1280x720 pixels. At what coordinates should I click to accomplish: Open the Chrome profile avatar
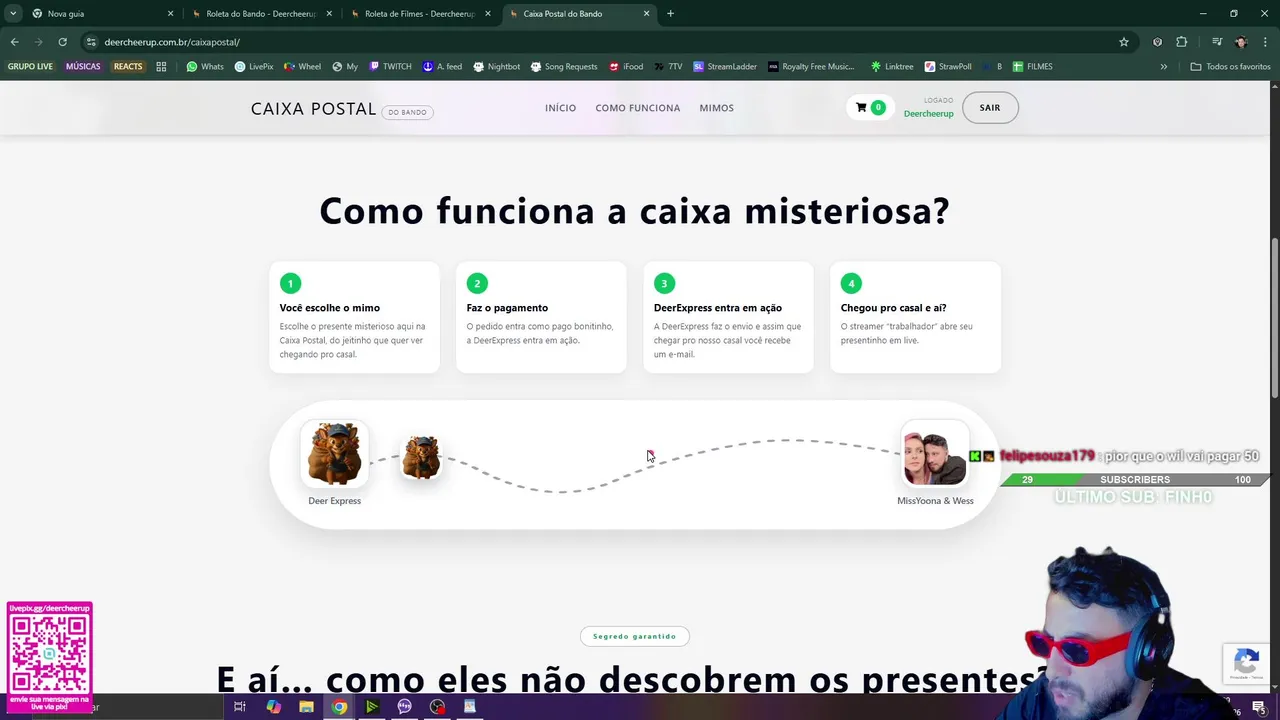1241,42
